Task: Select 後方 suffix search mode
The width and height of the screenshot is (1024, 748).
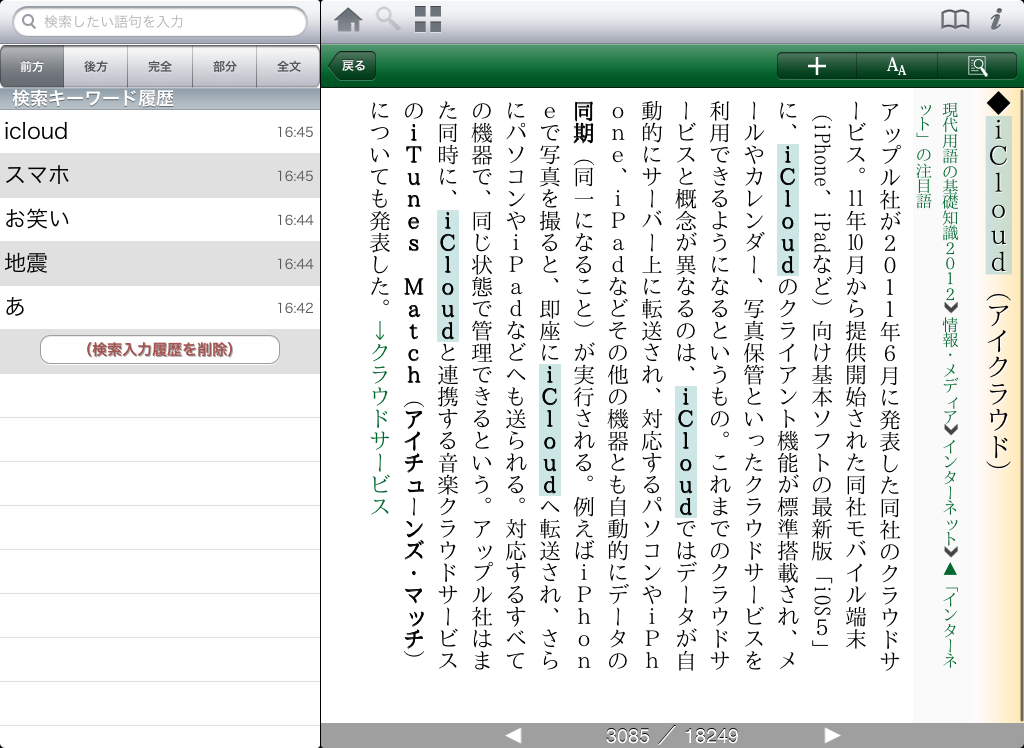Action: (96, 67)
